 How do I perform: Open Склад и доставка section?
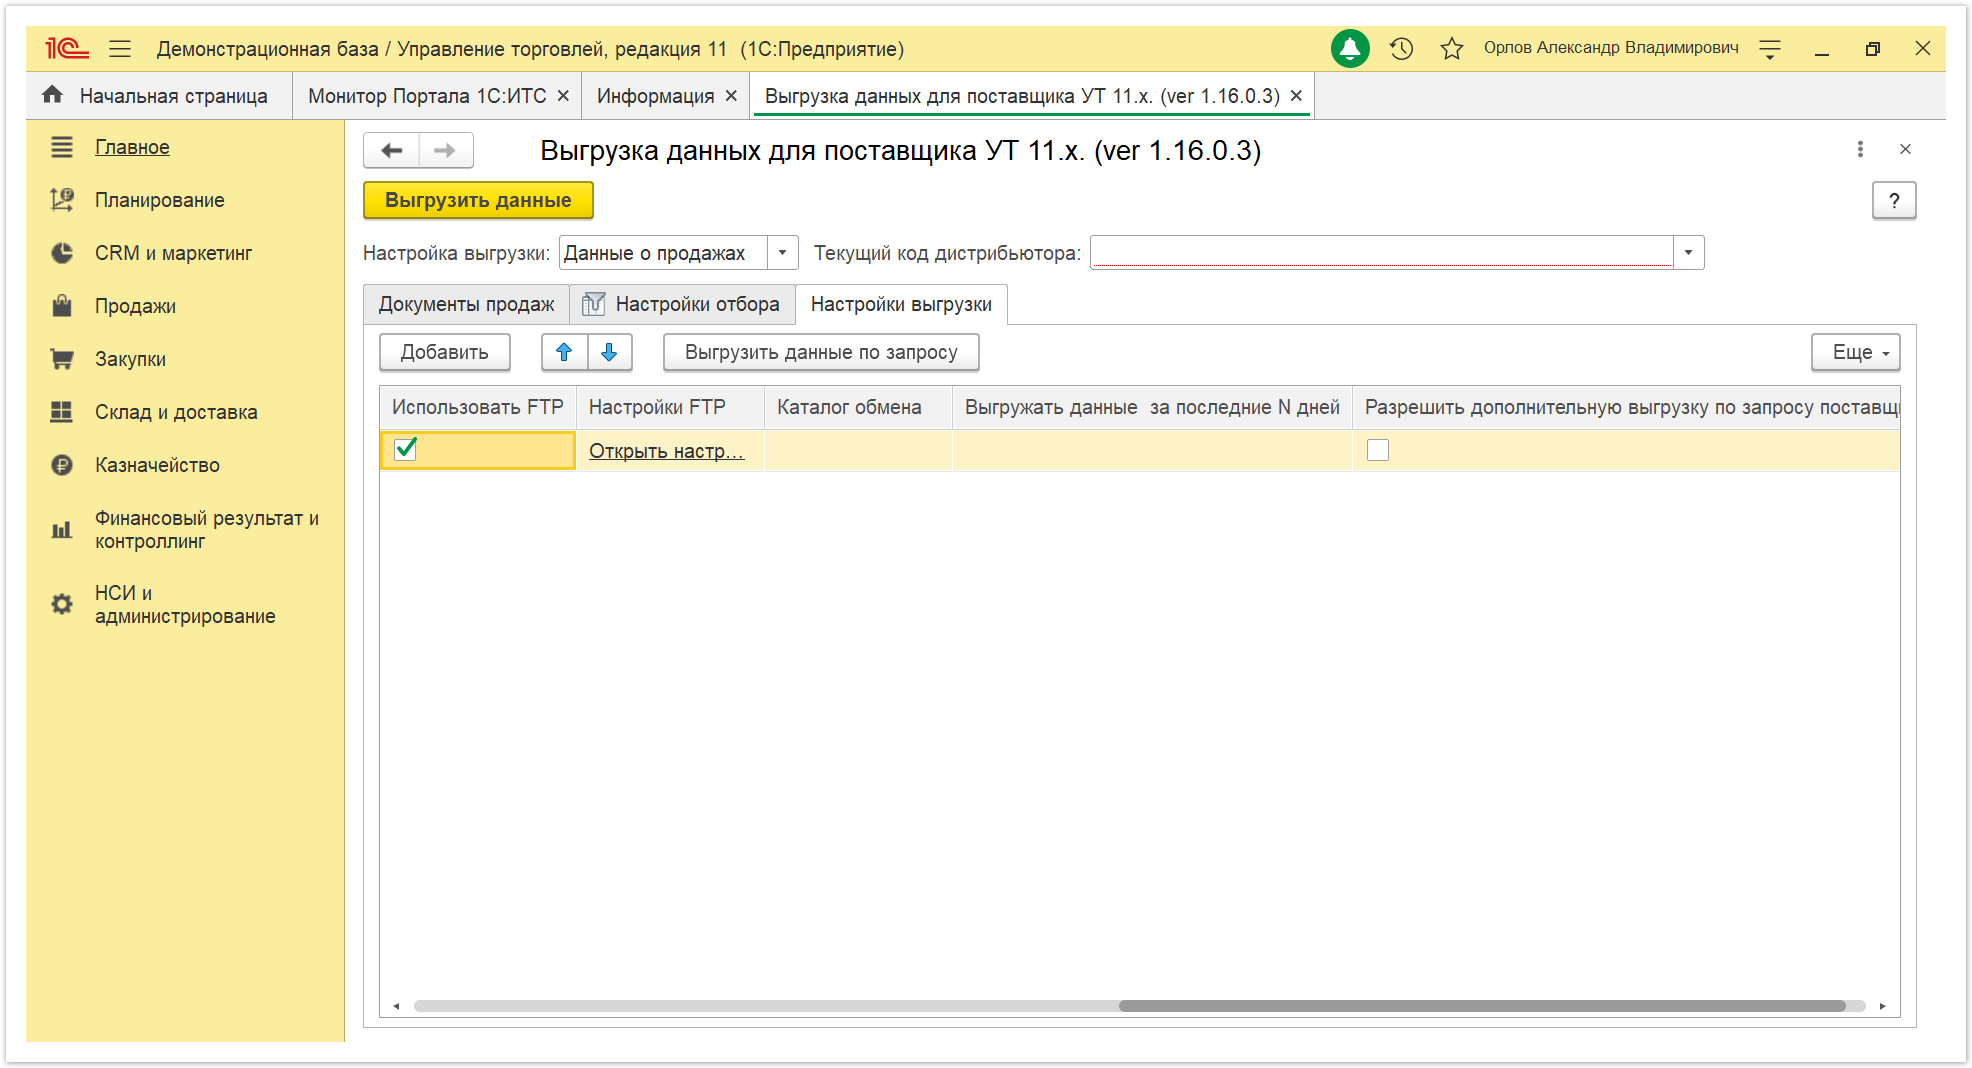[176, 412]
